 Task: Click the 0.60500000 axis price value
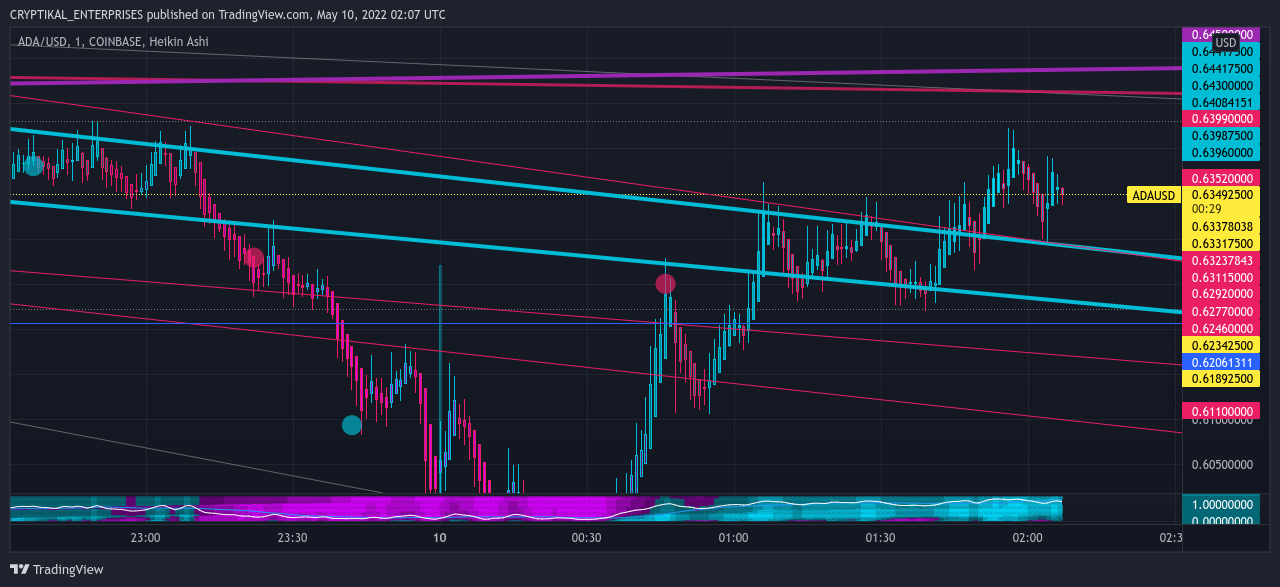click(1223, 465)
